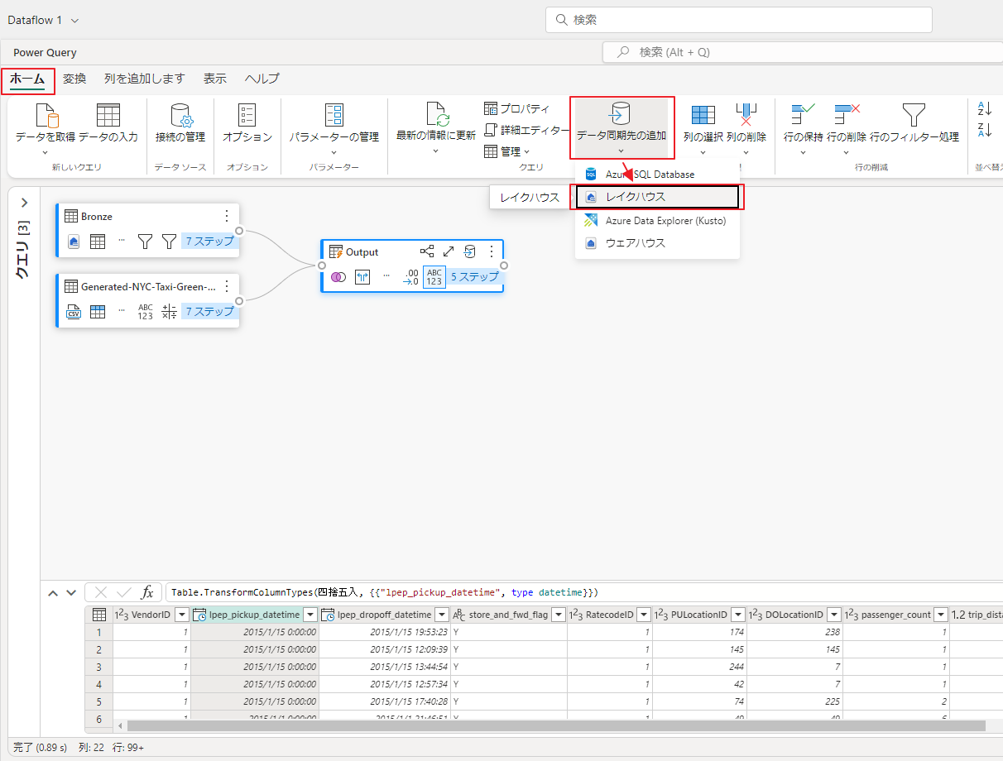Screen dimensions: 1003x761
Task: Click the データを取得 (Get data) icon
Action: 47,115
